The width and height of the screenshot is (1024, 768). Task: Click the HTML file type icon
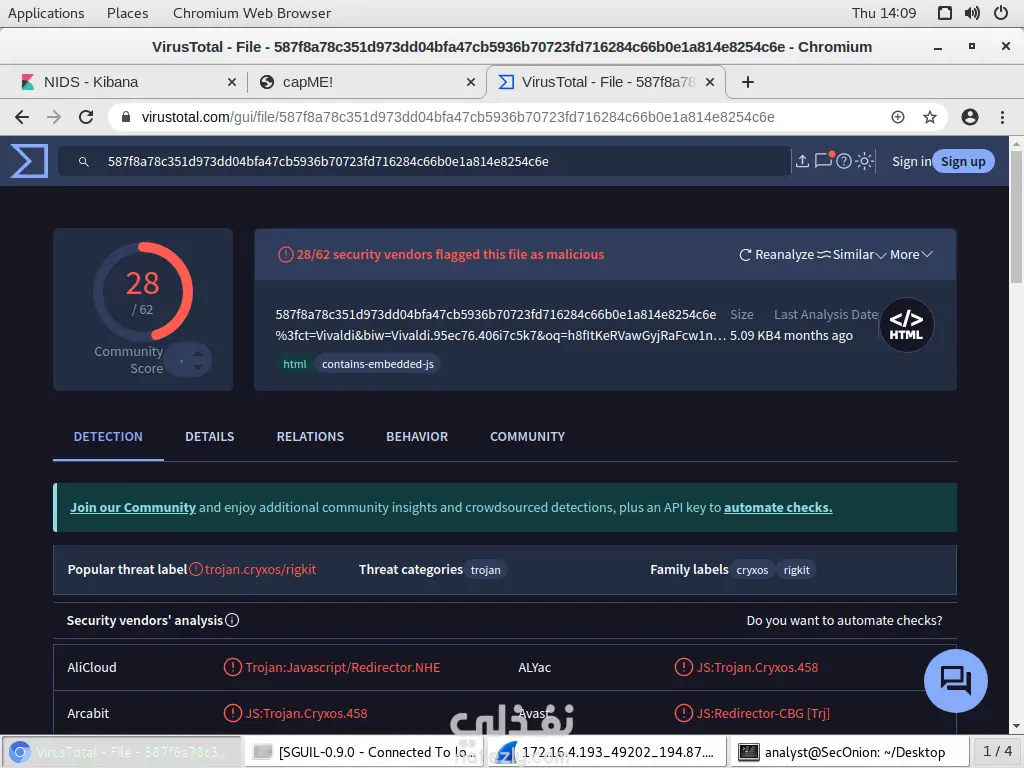(x=906, y=325)
